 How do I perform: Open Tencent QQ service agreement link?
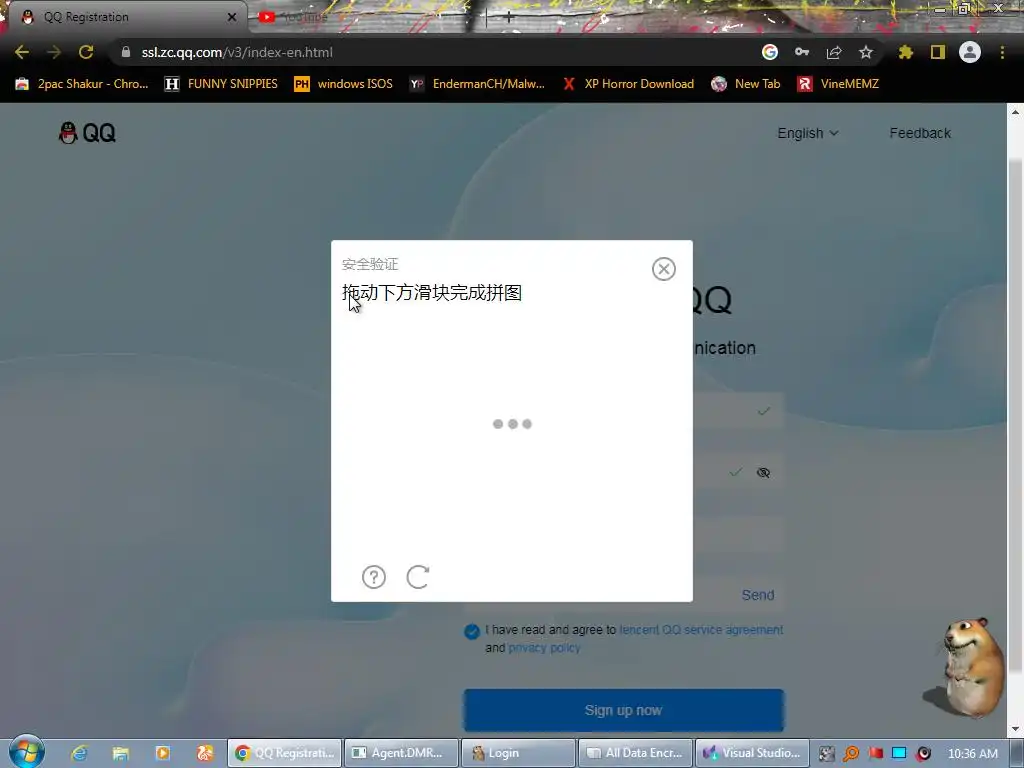point(701,630)
